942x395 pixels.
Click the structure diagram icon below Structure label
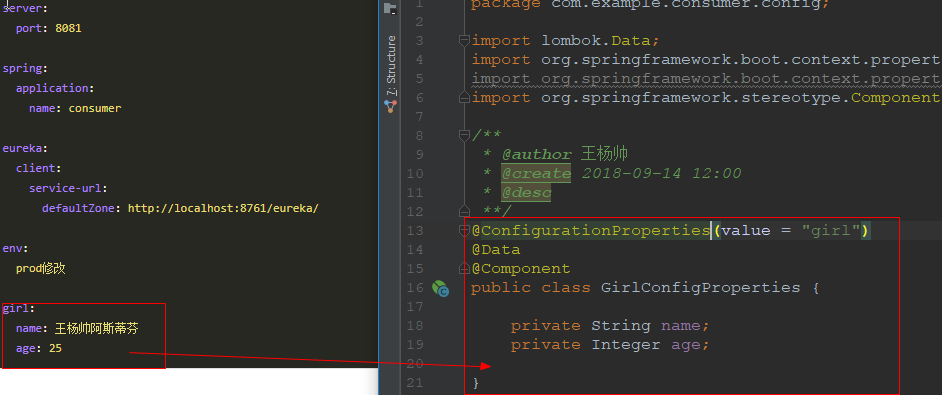click(391, 106)
